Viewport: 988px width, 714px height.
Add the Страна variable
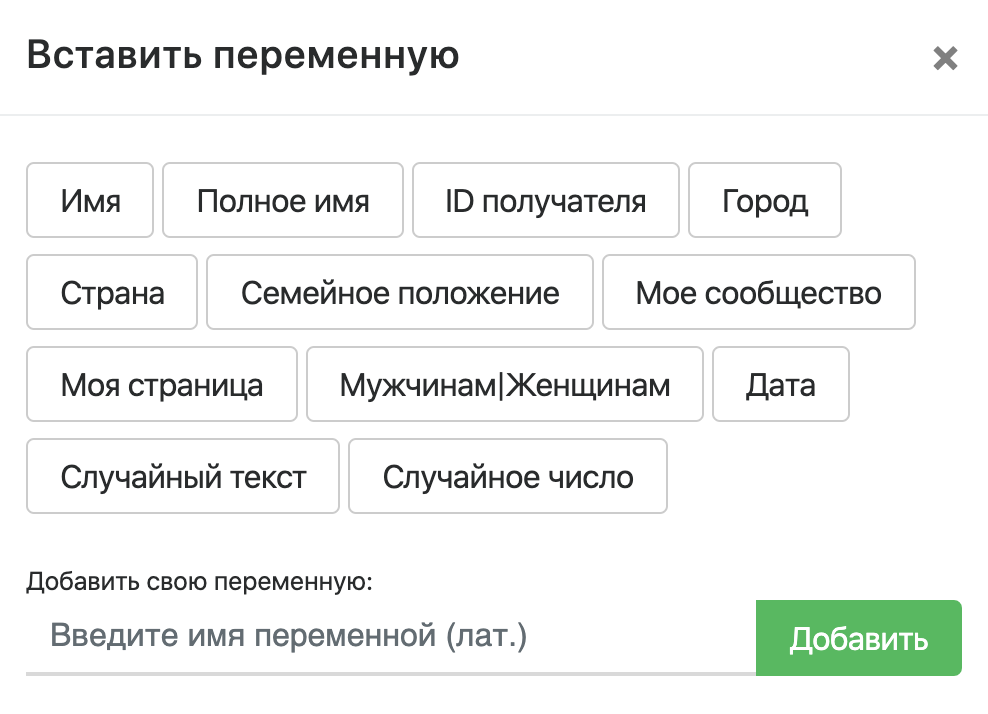[112, 293]
